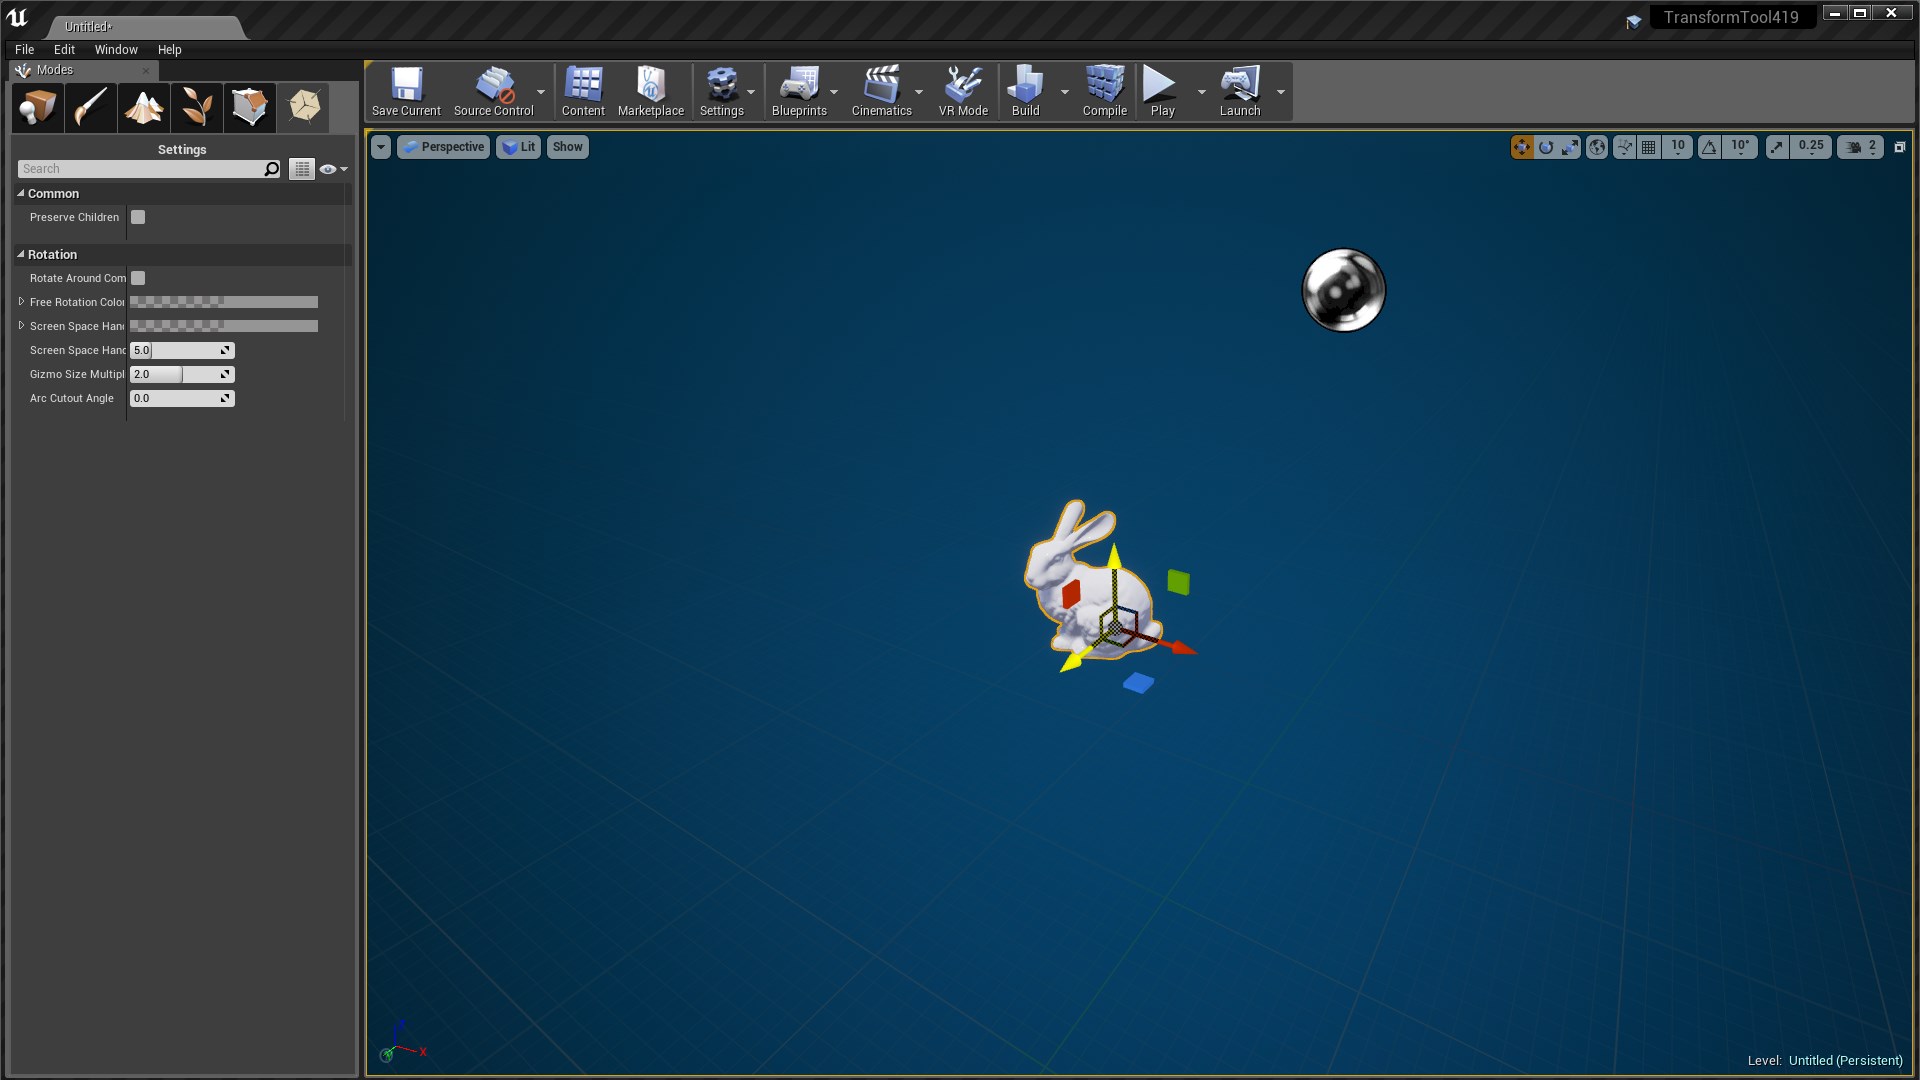This screenshot has height=1080, width=1920.
Task: Toggle Lit view mode button
Action: [518, 147]
